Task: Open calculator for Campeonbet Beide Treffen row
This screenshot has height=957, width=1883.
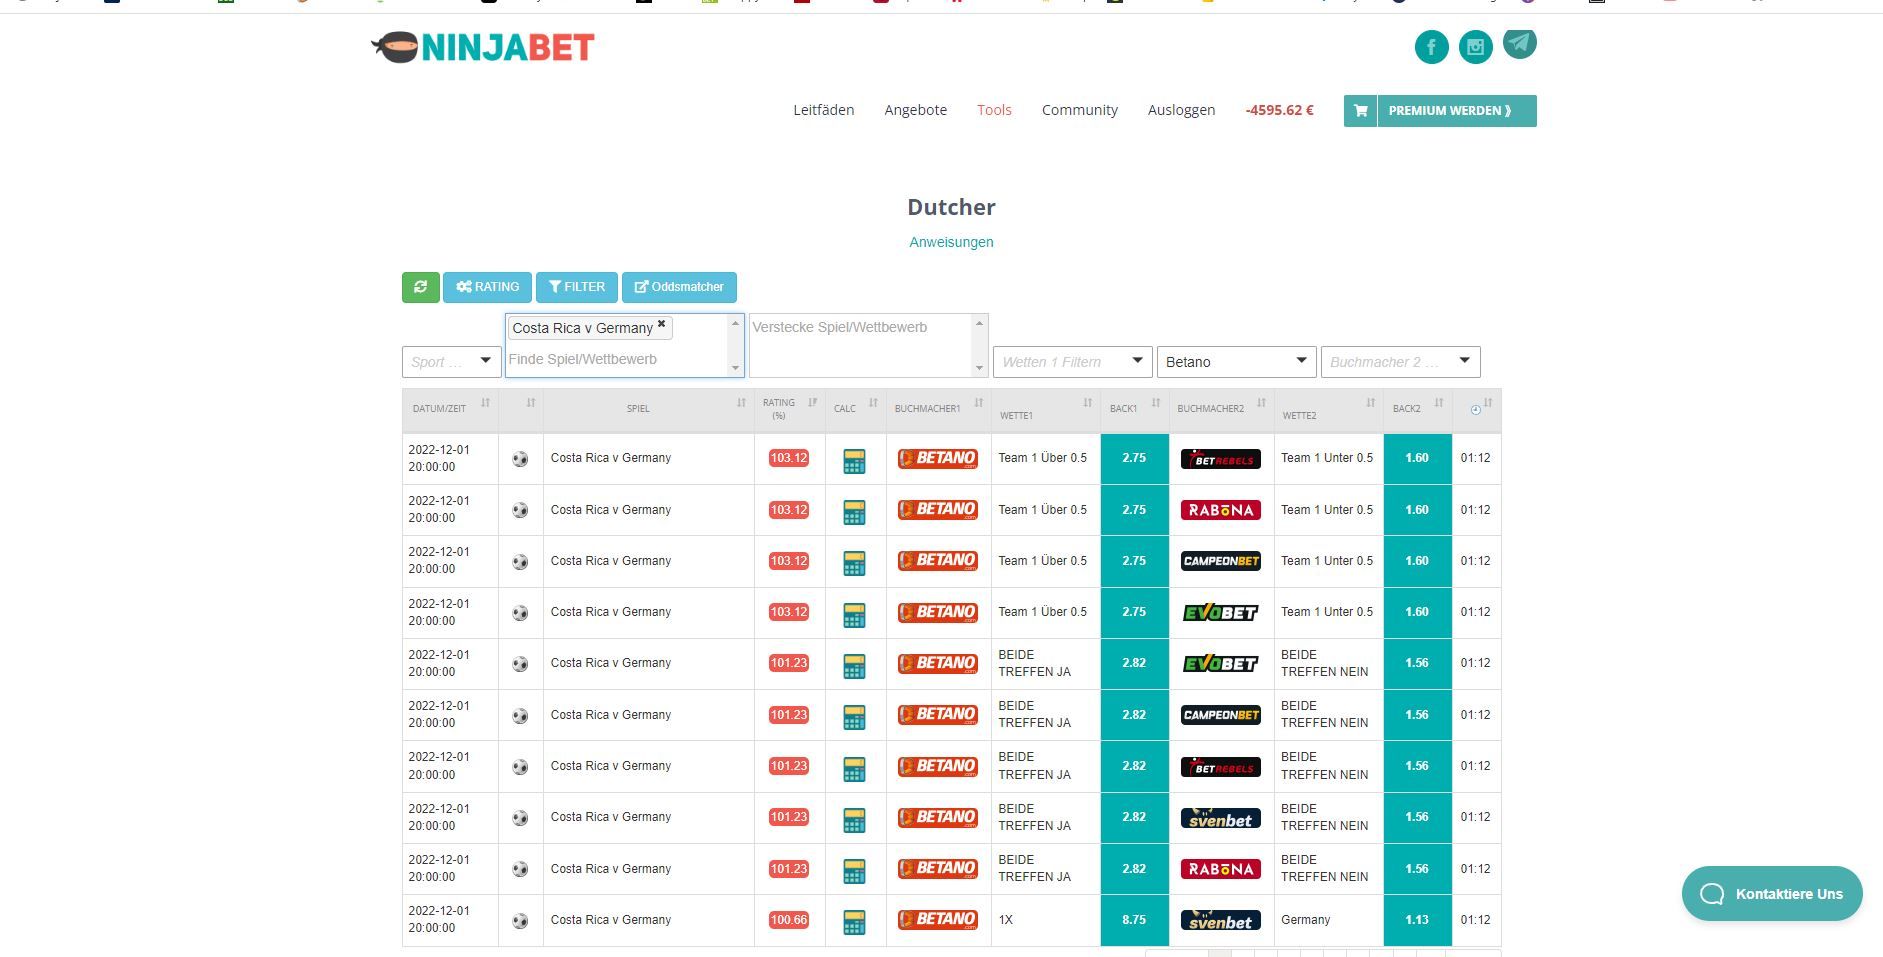Action: click(x=854, y=717)
